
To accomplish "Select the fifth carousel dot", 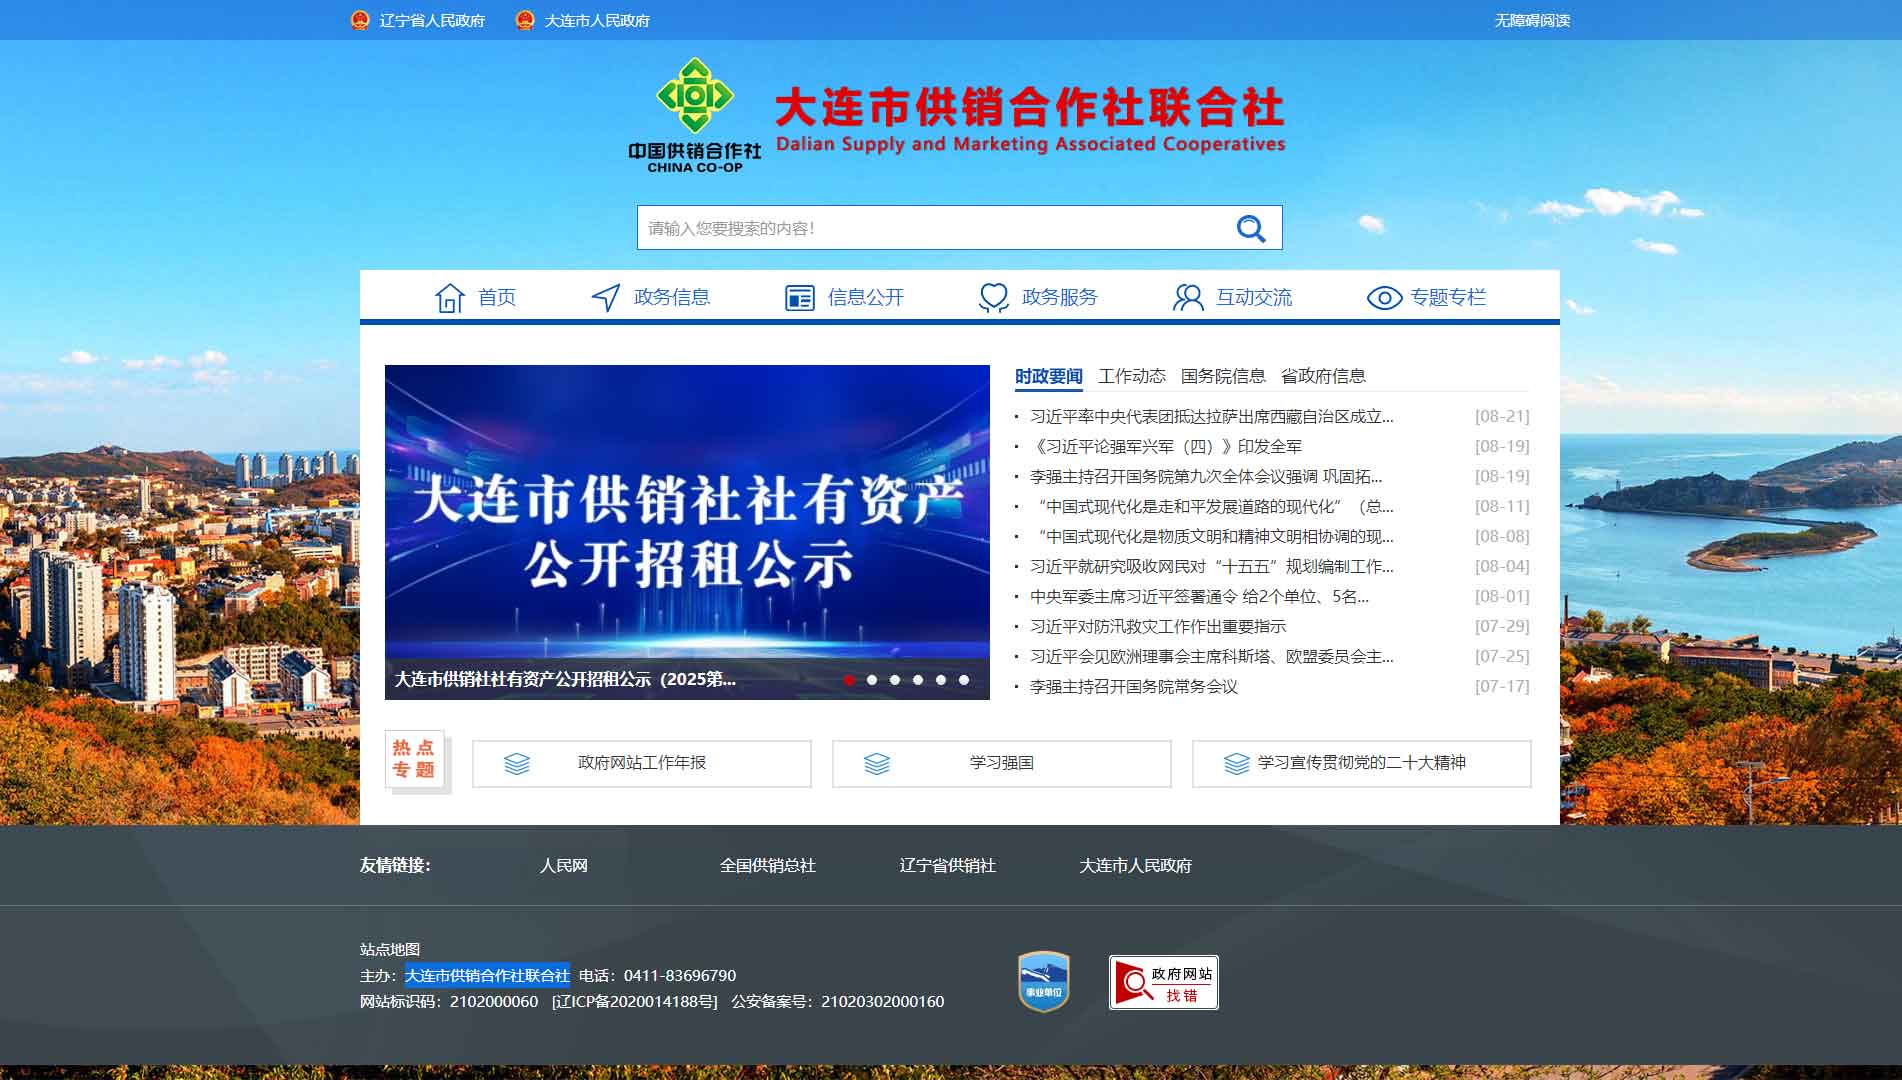I will 941,680.
